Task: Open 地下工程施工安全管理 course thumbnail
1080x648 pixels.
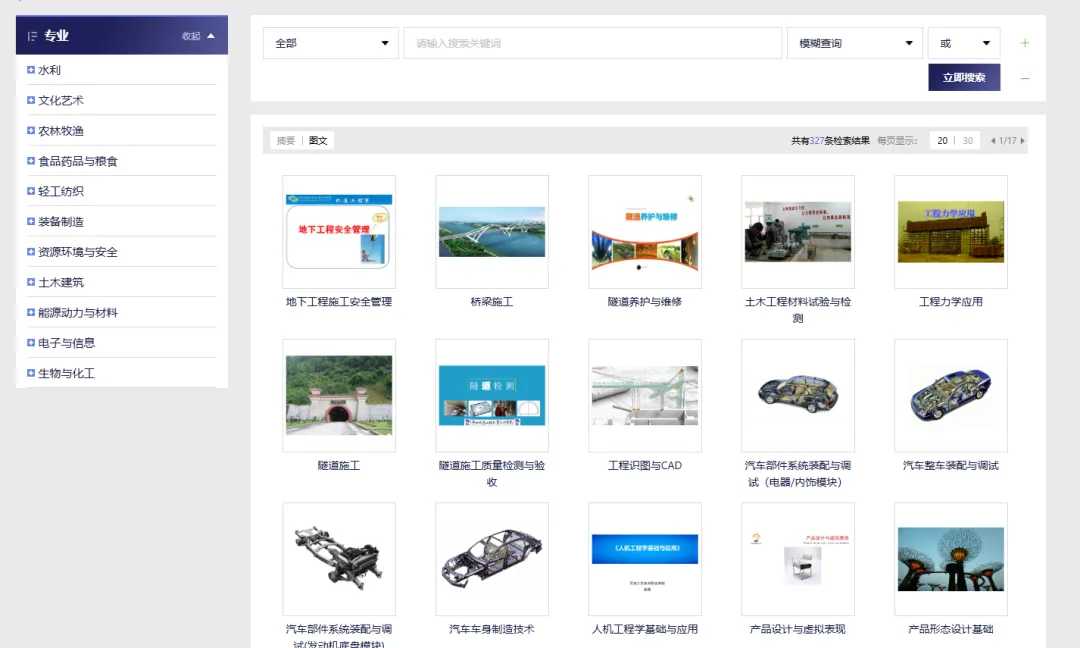Action: (339, 231)
